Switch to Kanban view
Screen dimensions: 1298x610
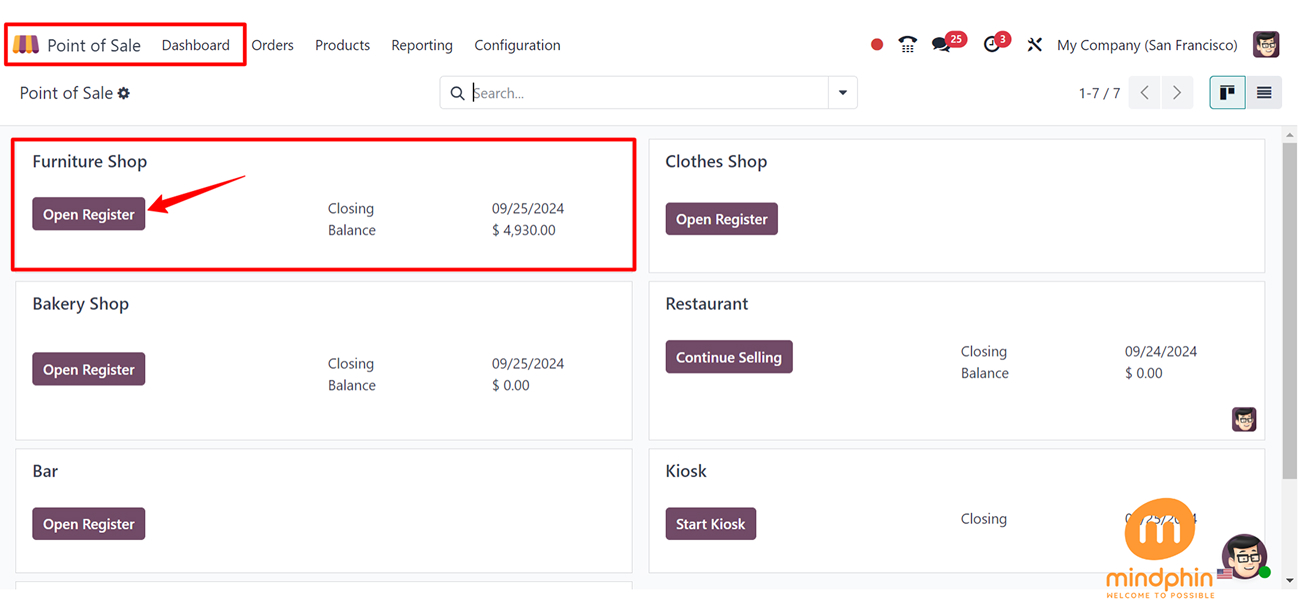[x=1227, y=93]
